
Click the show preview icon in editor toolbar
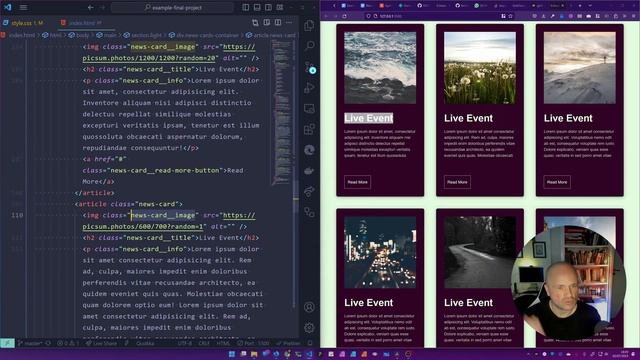pyautogui.click(x=267, y=22)
